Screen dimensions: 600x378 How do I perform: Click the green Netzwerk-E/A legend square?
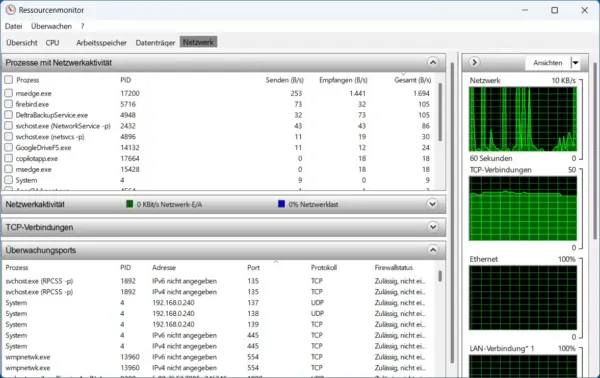click(130, 204)
